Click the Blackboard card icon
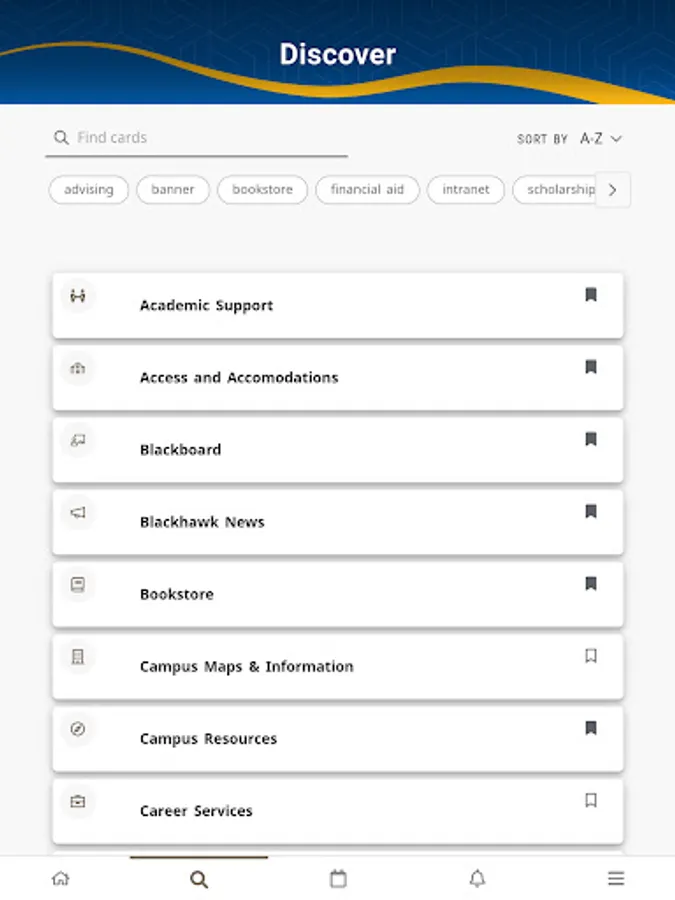Viewport: 675px width, 900px height. coord(78,440)
